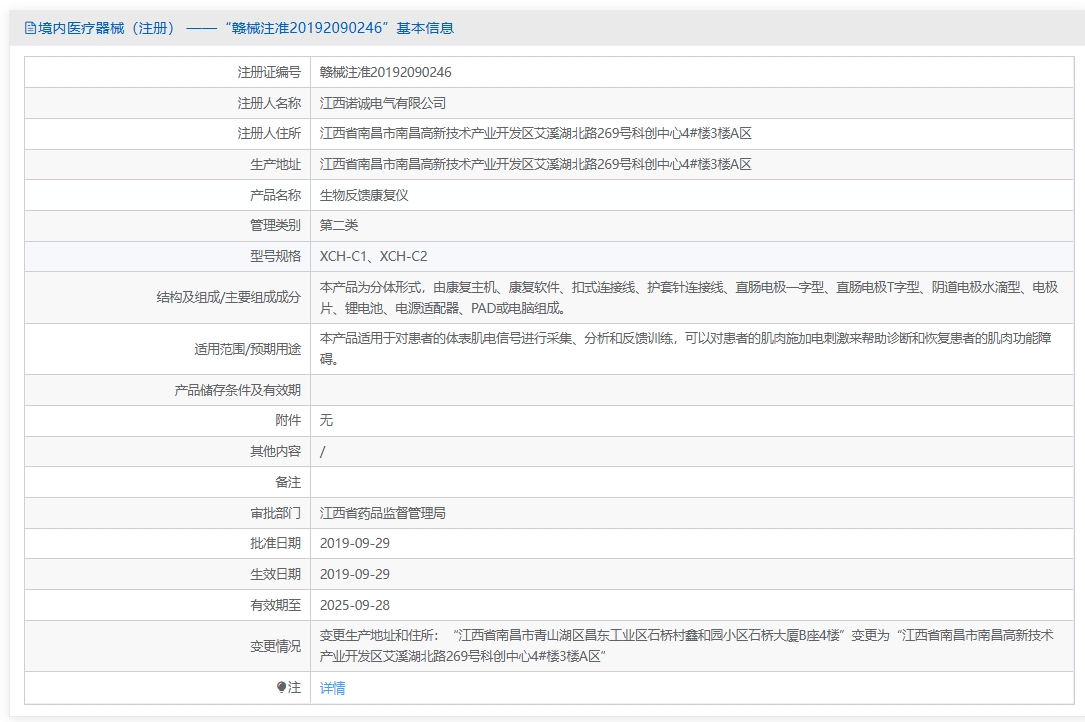Select the 适用范围/预期用途 label

(248, 349)
